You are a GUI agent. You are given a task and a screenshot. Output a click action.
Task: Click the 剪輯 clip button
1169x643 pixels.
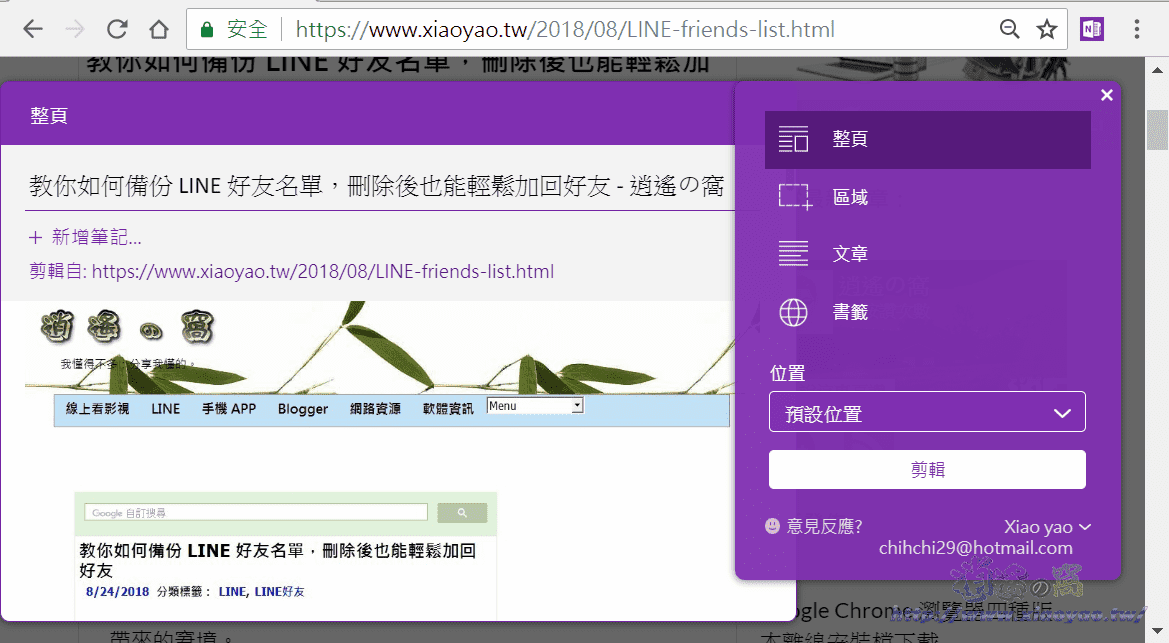pyautogui.click(x=926, y=469)
